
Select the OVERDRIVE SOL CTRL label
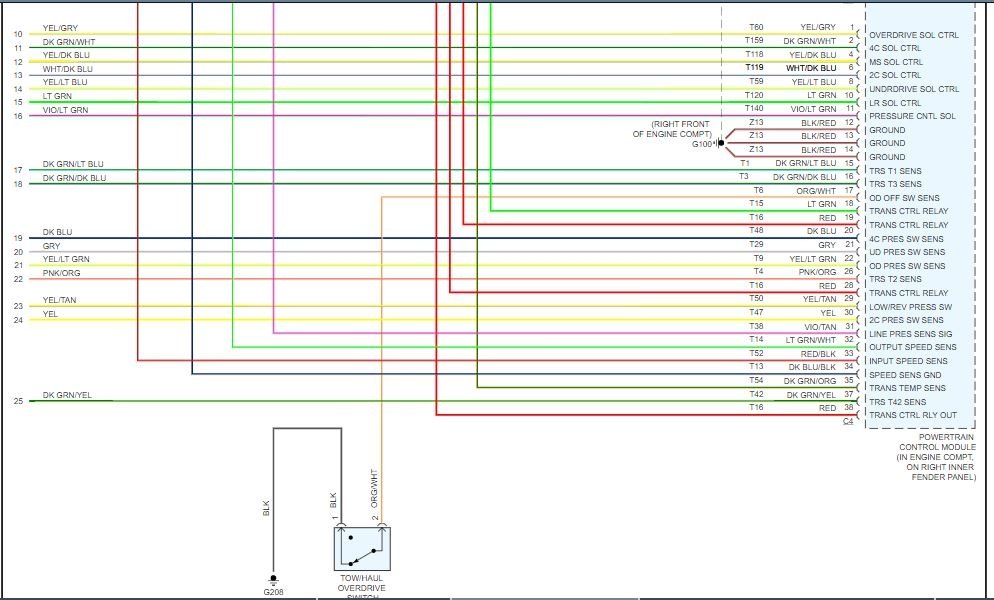point(913,35)
